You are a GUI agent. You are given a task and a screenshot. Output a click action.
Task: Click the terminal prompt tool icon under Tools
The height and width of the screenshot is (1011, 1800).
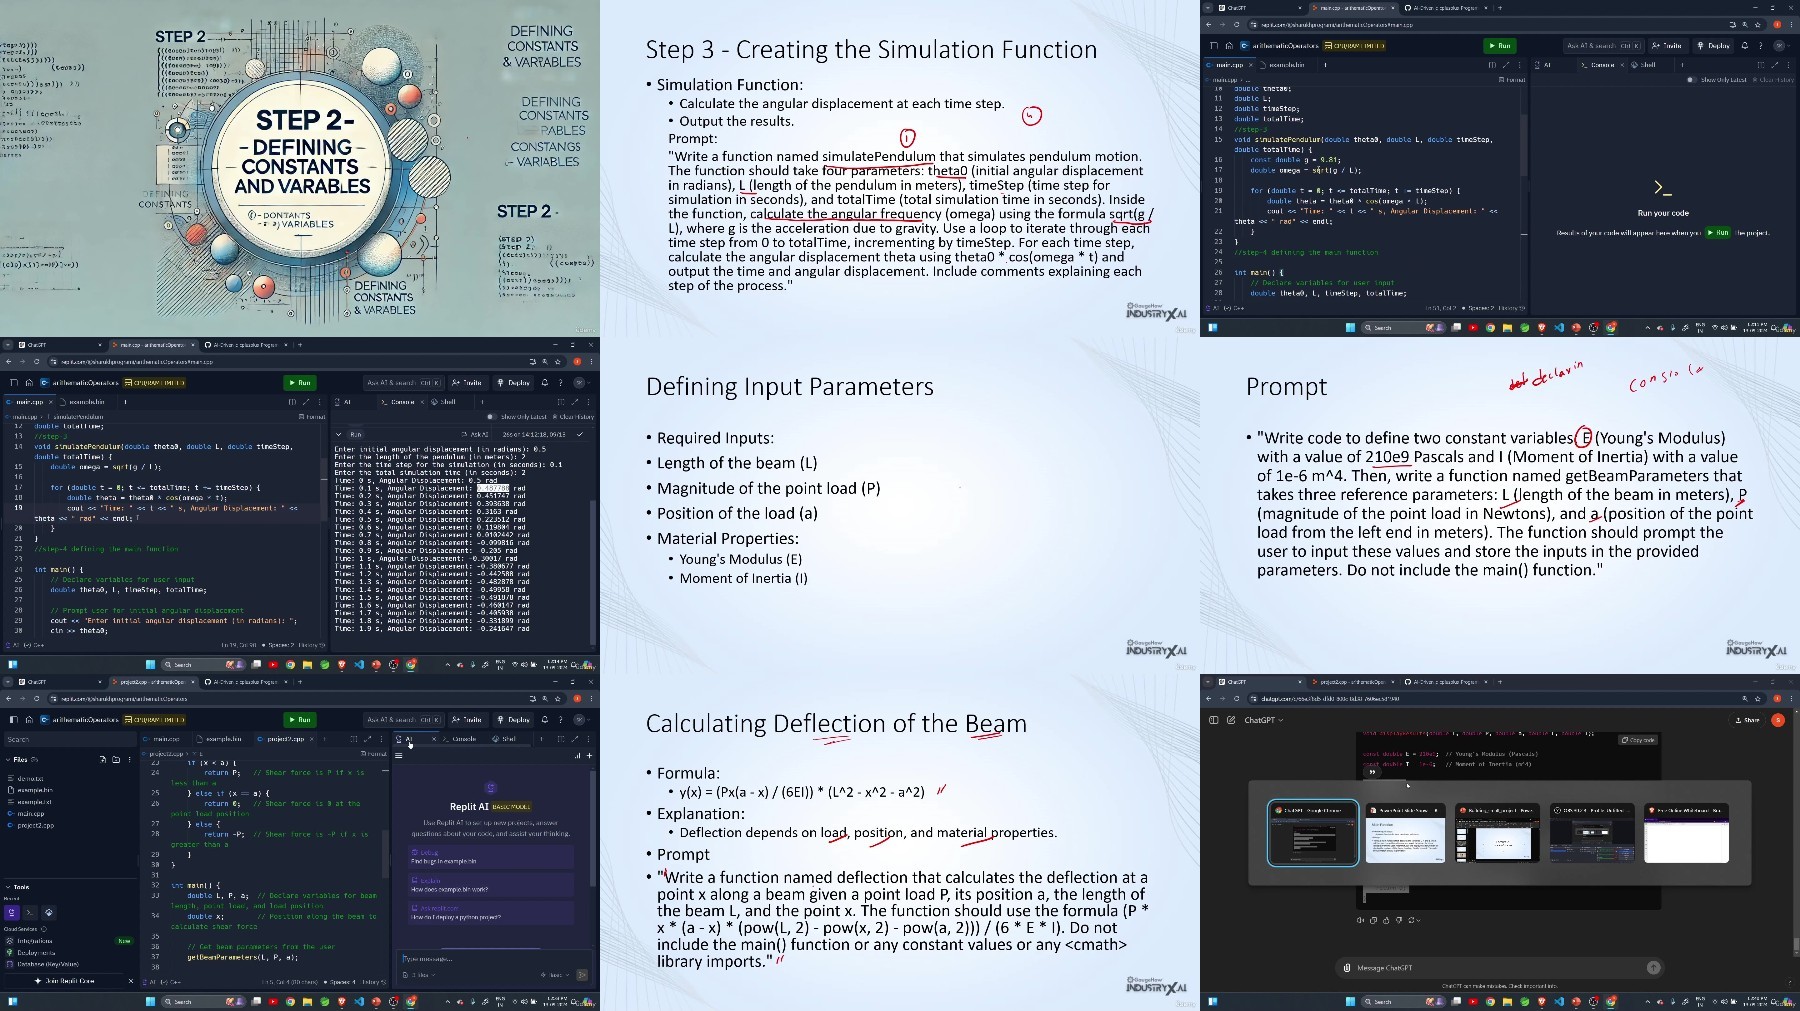(30, 912)
